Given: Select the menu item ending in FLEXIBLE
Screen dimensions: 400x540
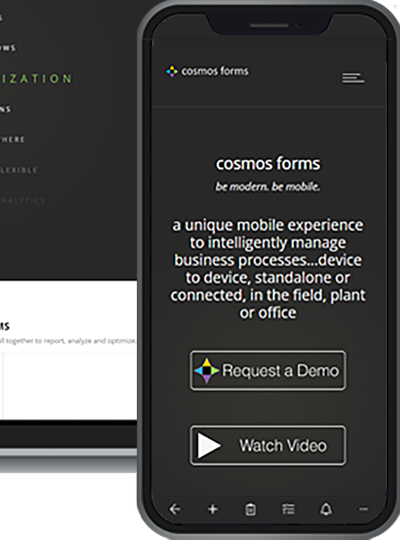Looking at the screenshot, I should 19,170.
